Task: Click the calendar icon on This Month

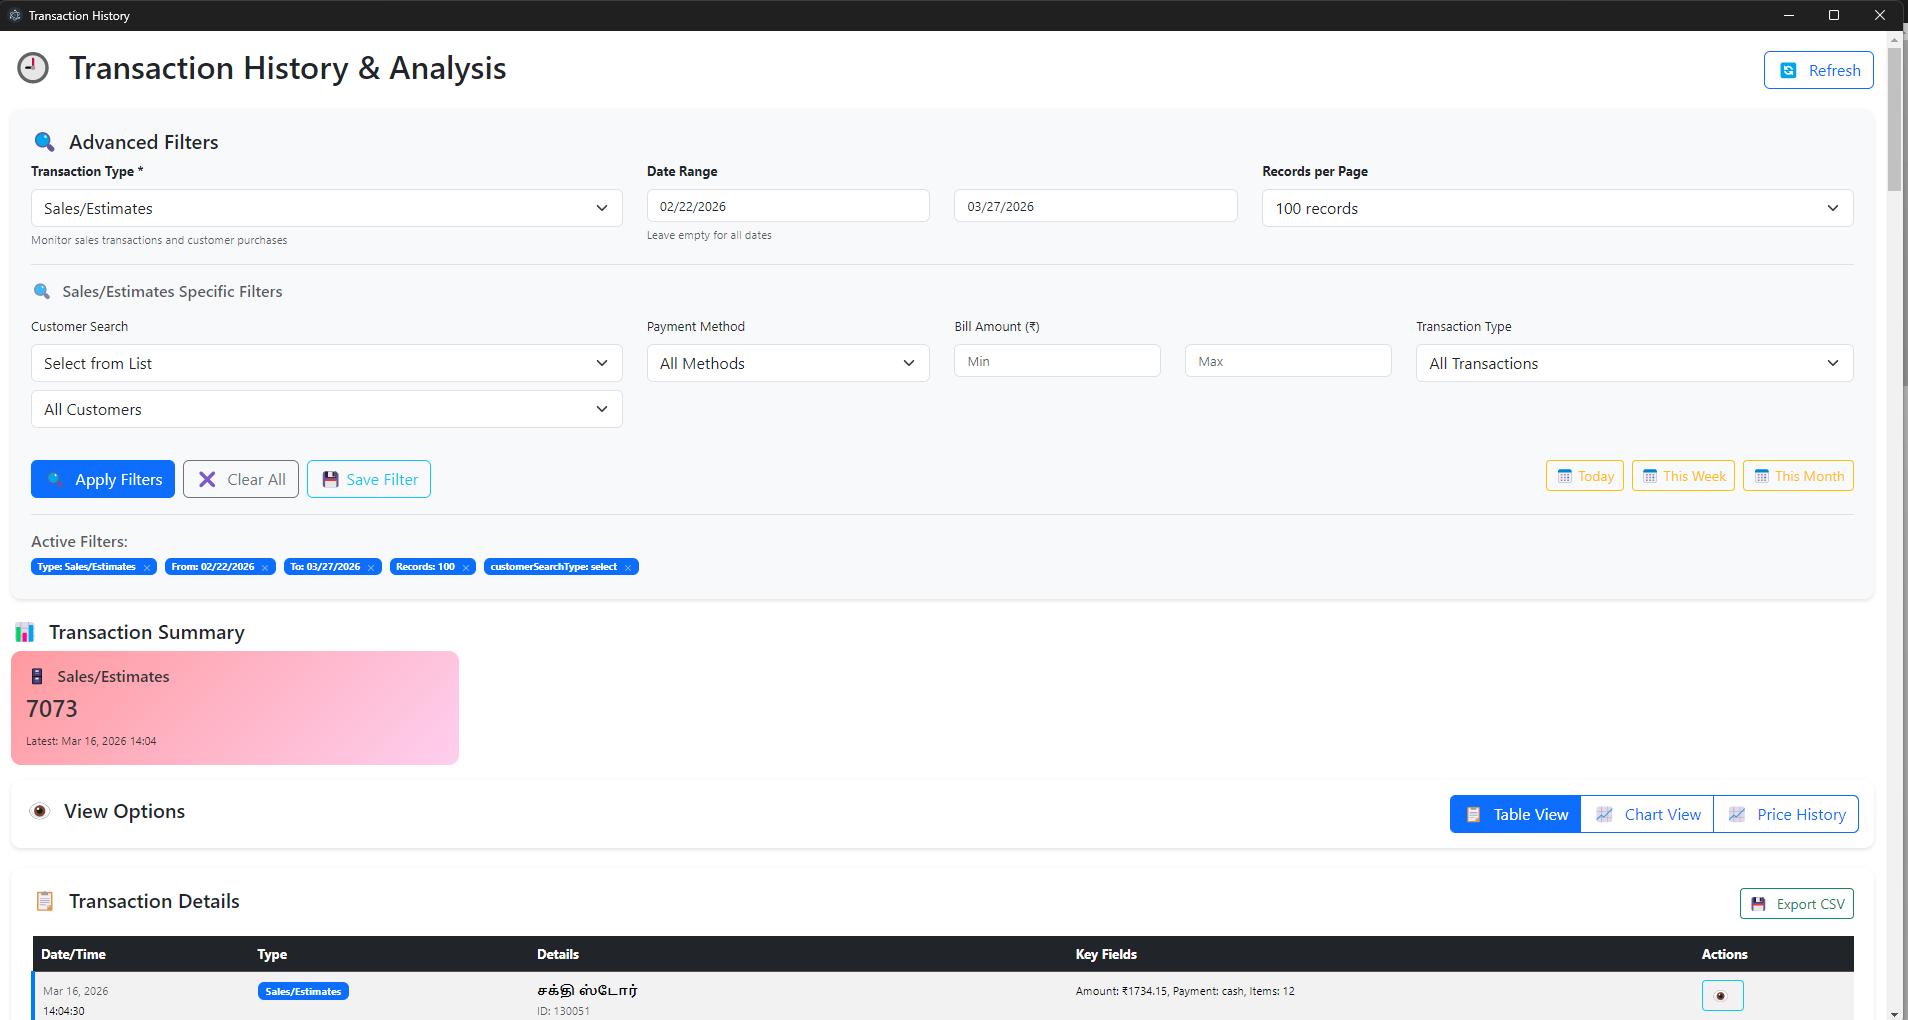Action: pyautogui.click(x=1760, y=475)
